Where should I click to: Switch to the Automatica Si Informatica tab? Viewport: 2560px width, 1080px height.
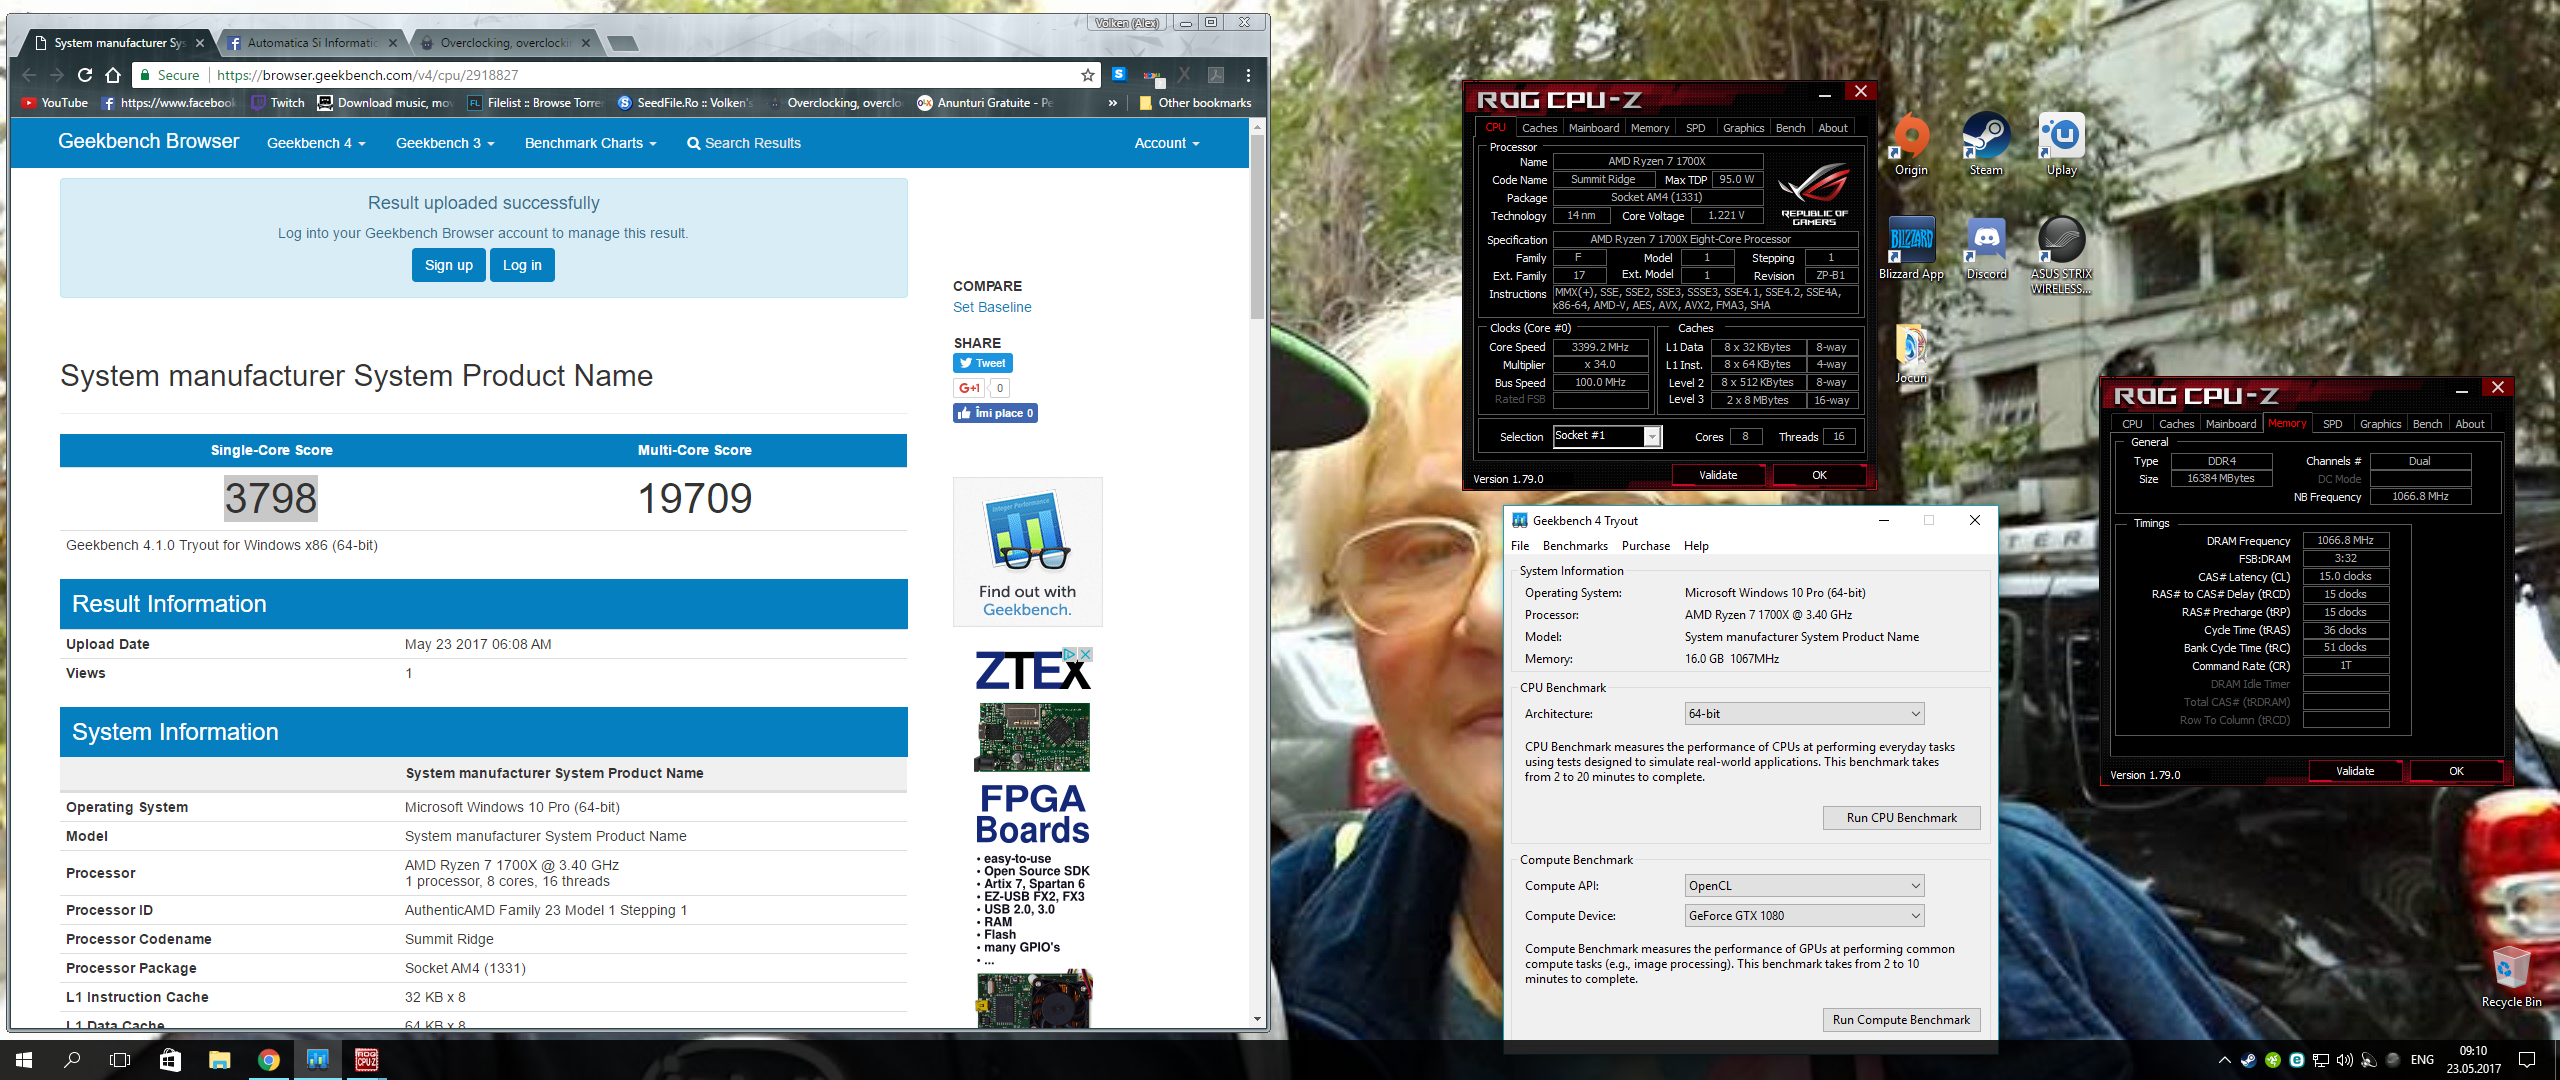(312, 43)
